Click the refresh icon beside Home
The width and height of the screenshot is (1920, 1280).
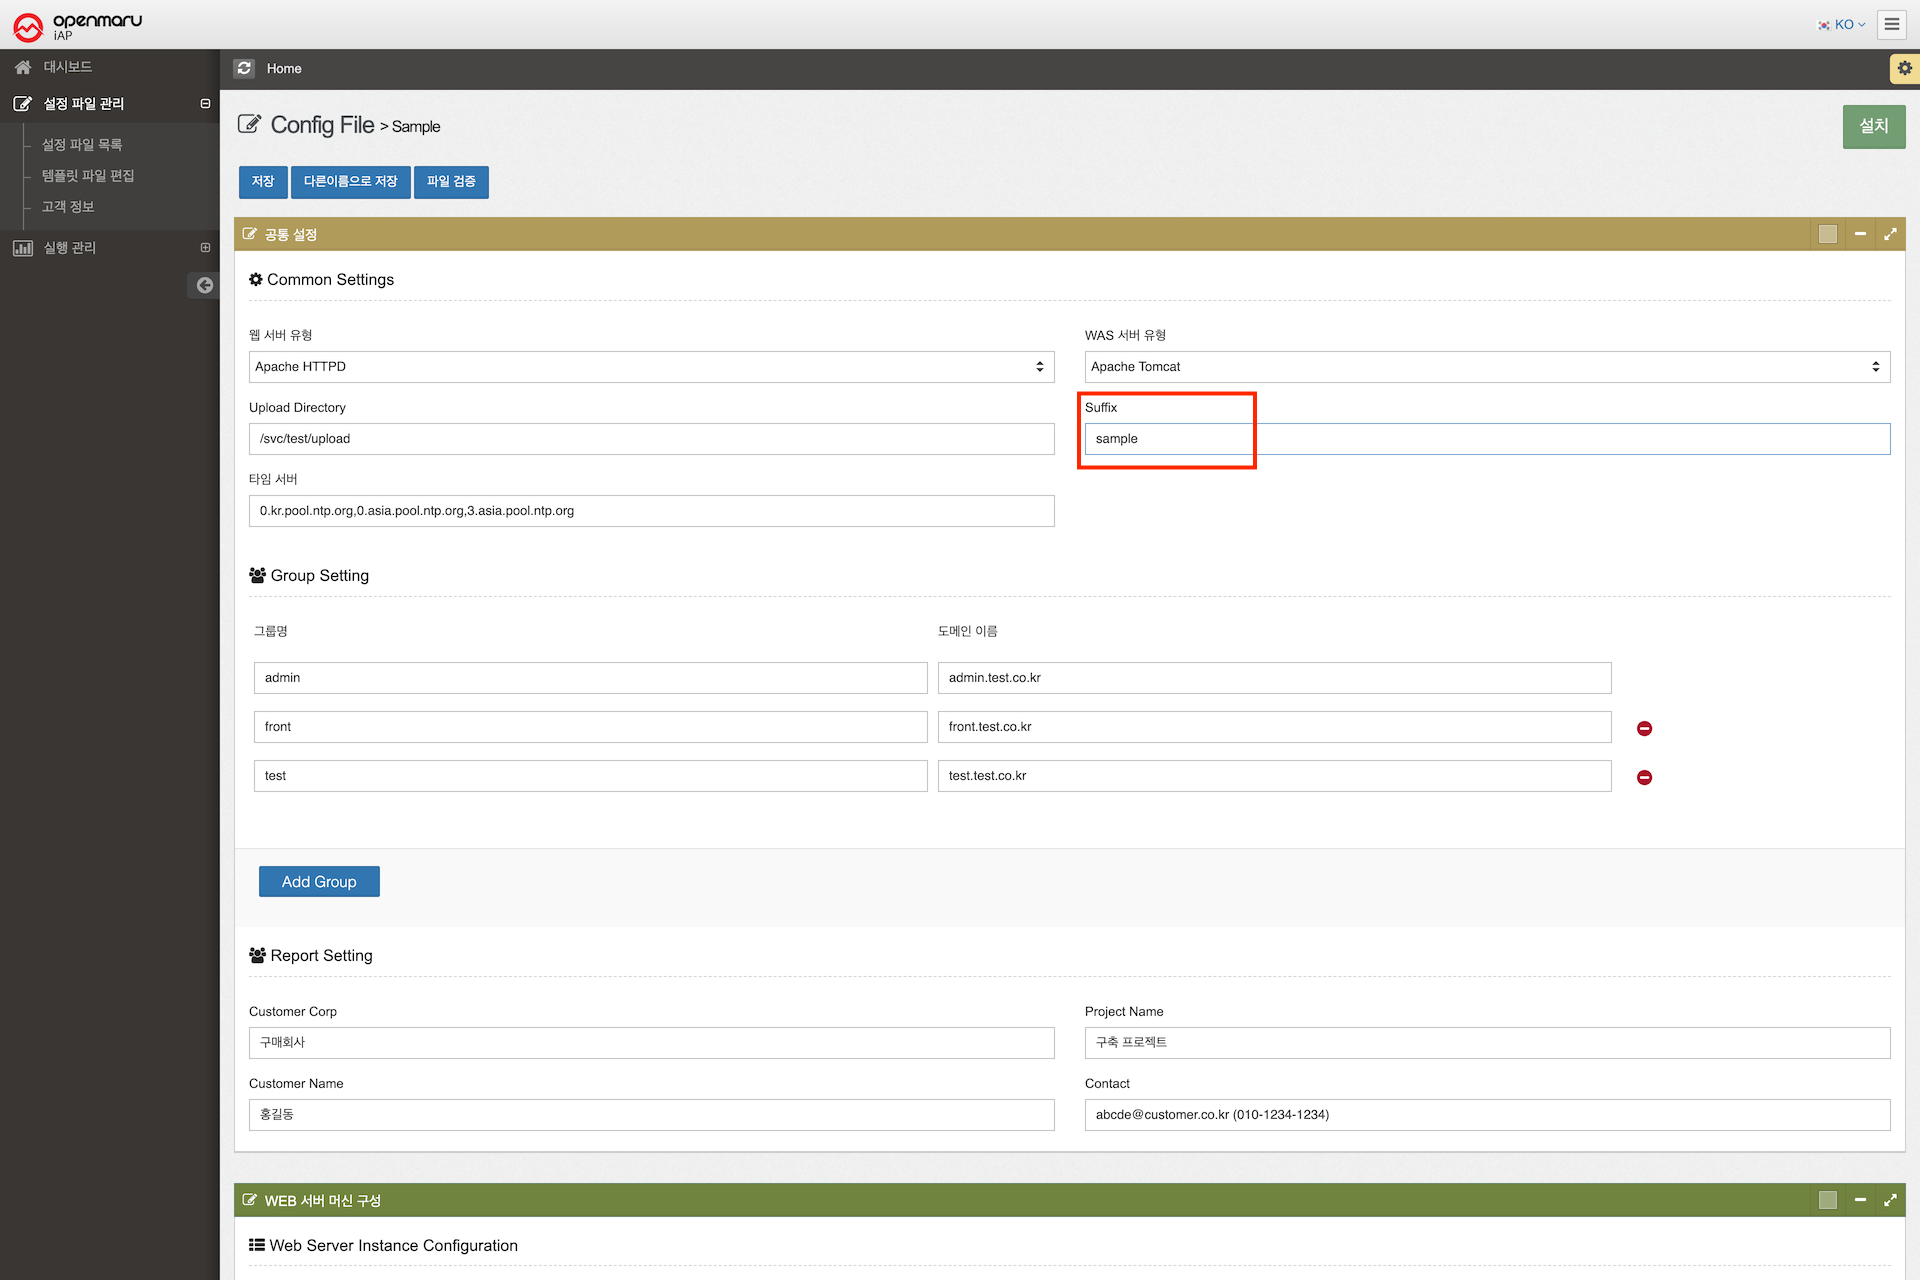click(x=244, y=68)
